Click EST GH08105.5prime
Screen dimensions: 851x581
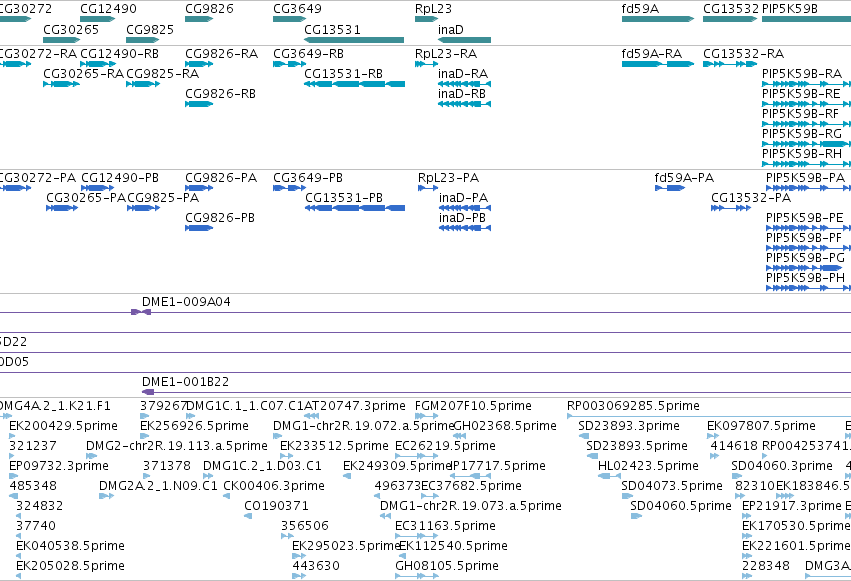click(416, 576)
